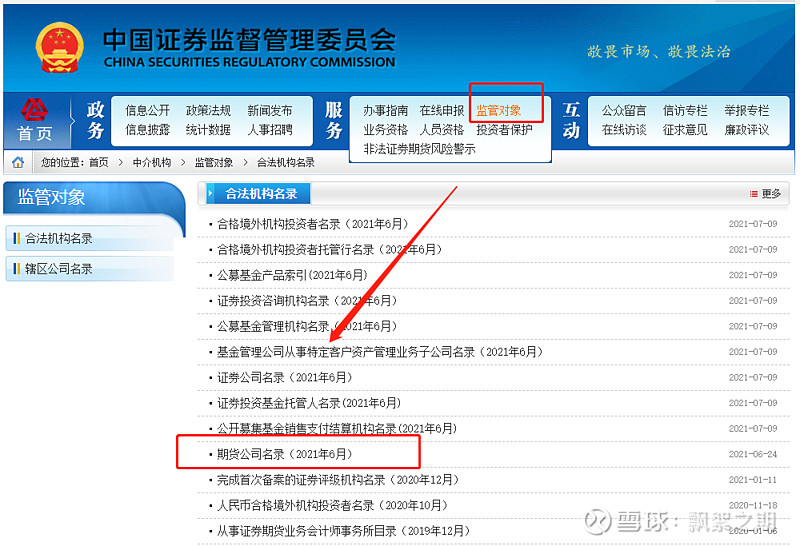Open 新闻发布 menu item
This screenshot has height=546, width=800.
[269, 110]
